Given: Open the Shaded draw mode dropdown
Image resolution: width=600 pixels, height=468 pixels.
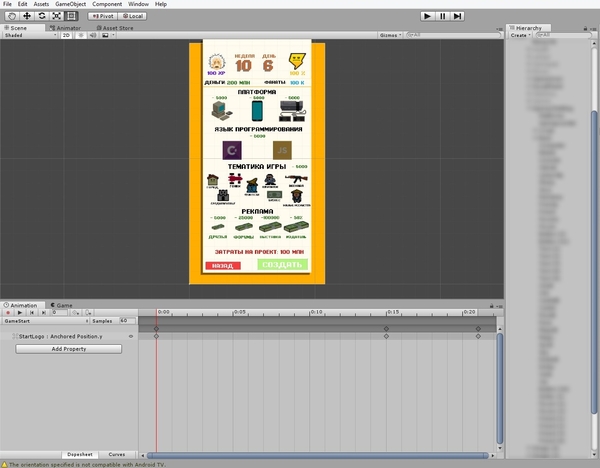Looking at the screenshot, I should (x=28, y=35).
